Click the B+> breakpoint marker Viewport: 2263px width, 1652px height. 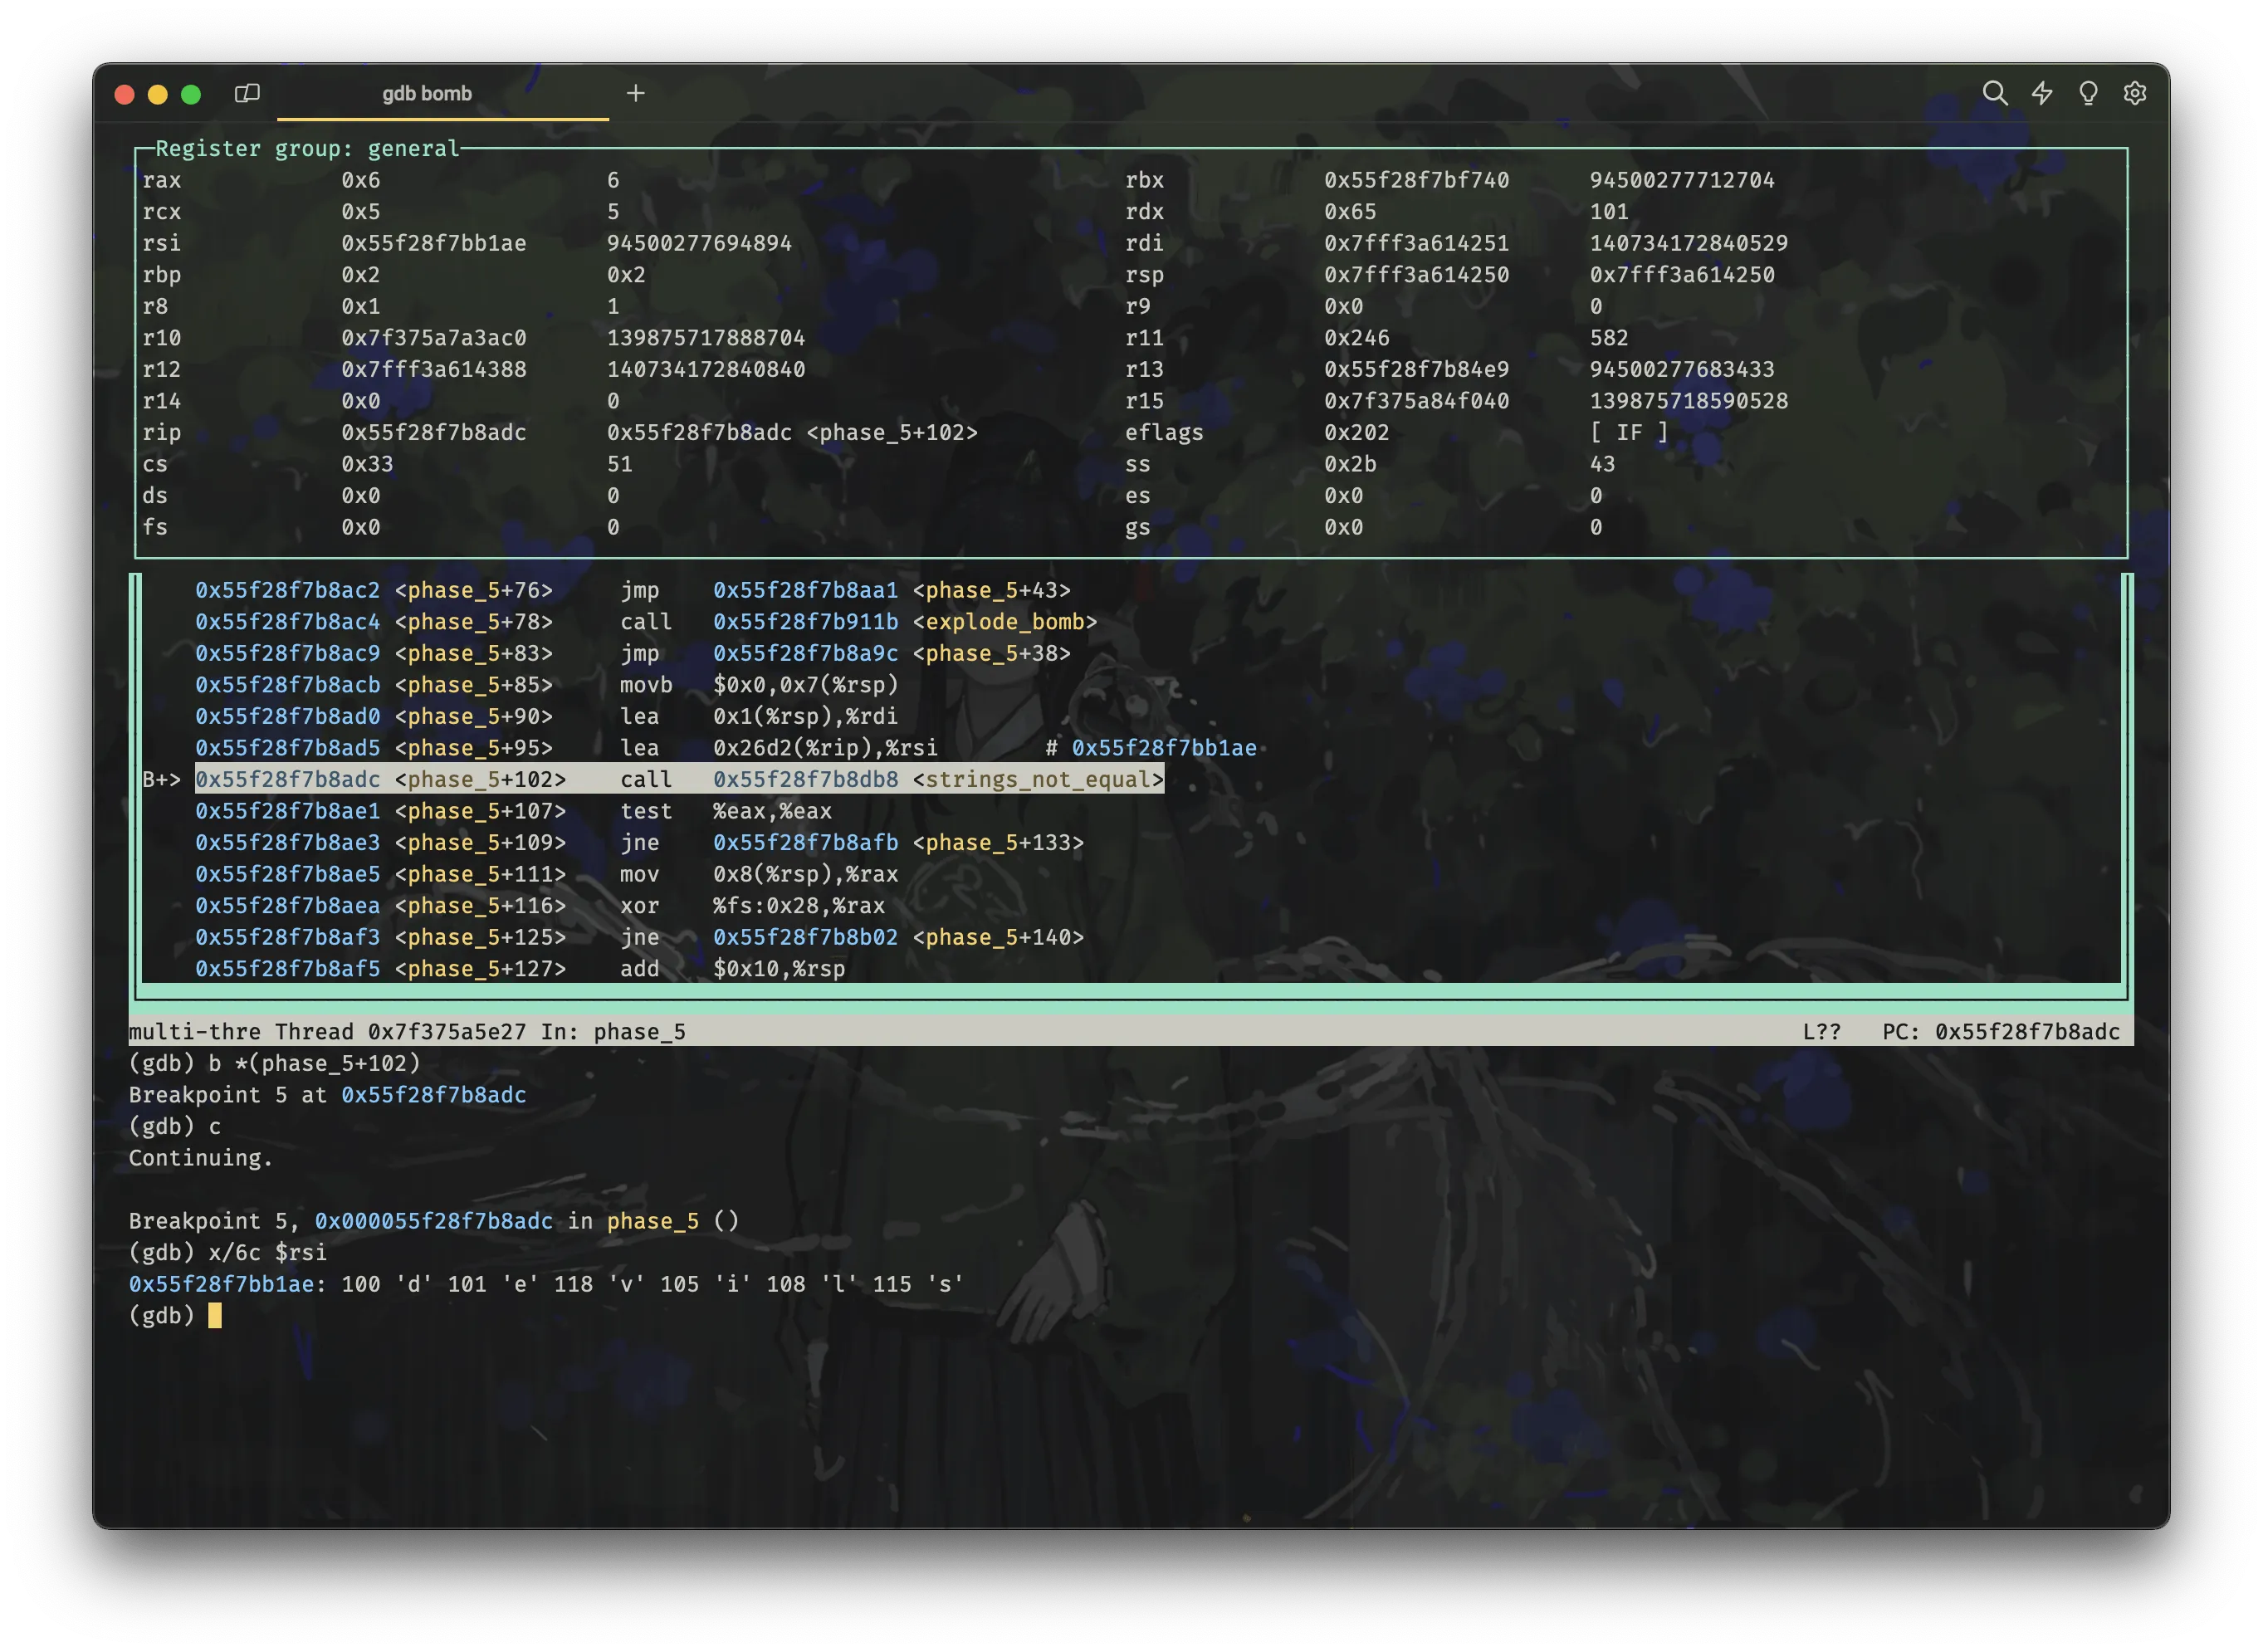(x=162, y=779)
